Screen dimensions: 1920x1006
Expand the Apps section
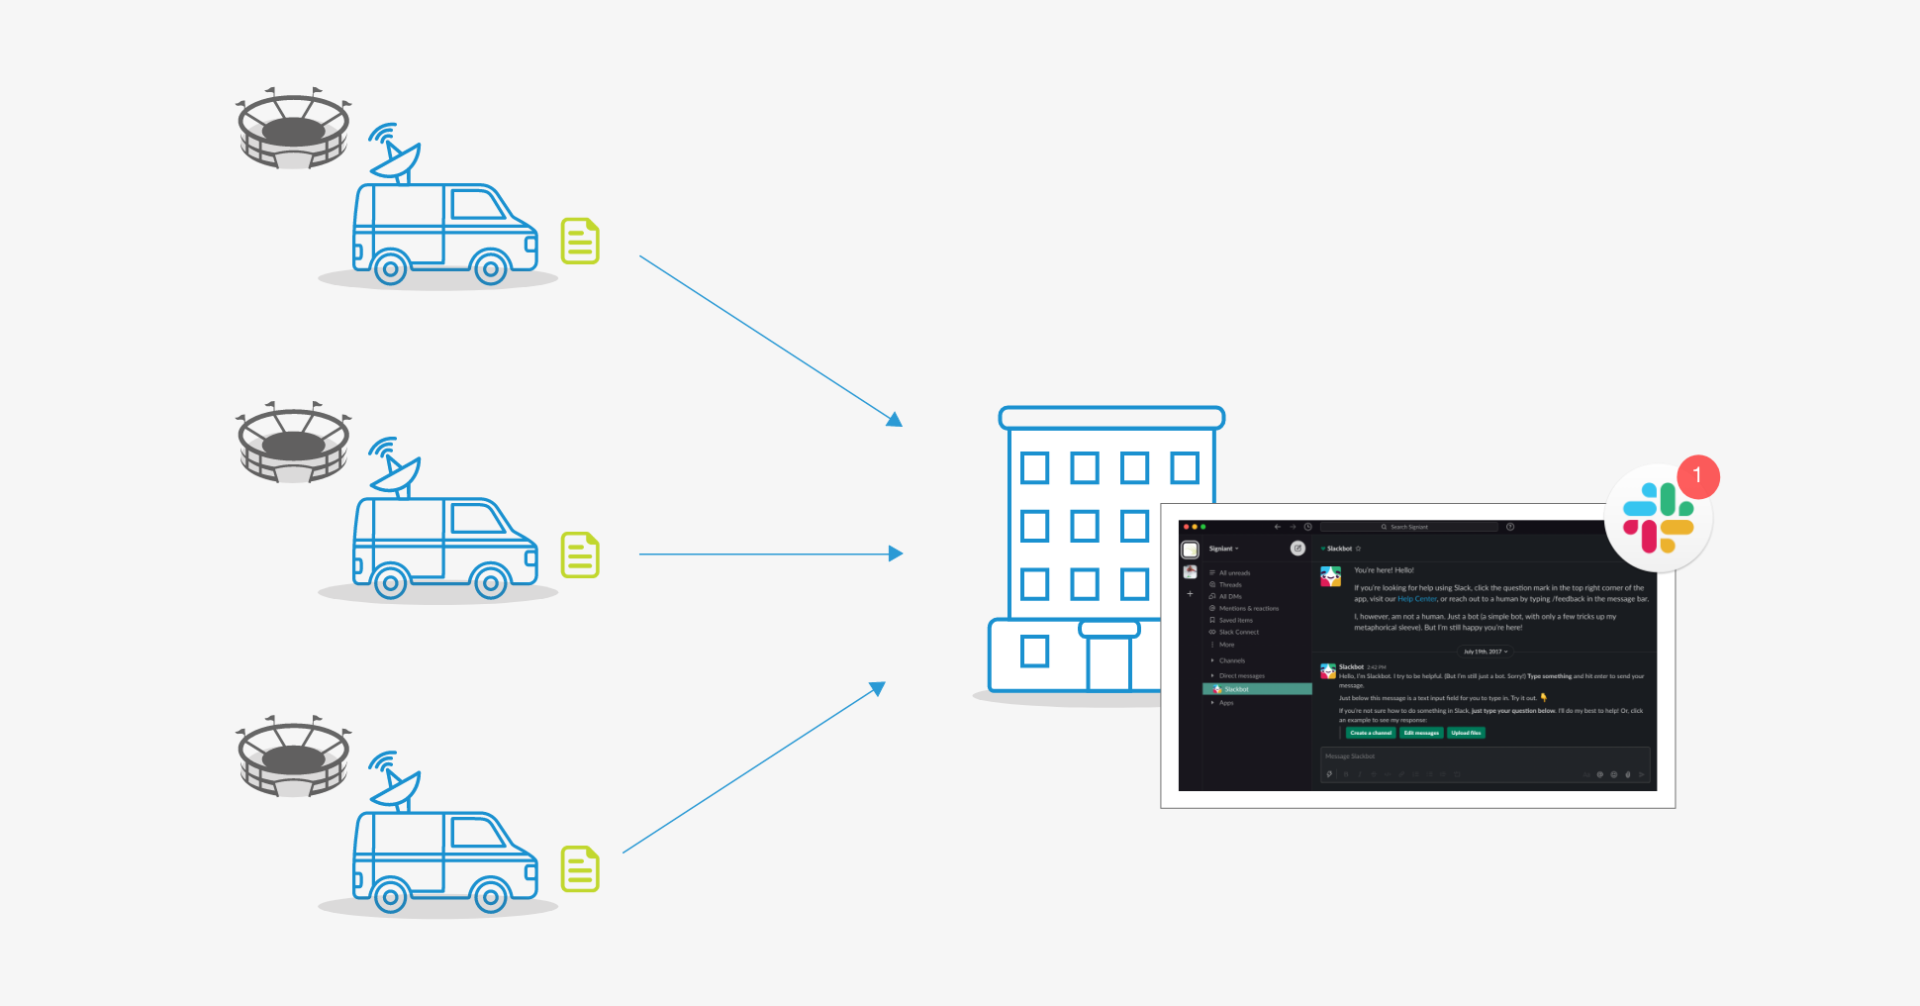pos(1222,703)
